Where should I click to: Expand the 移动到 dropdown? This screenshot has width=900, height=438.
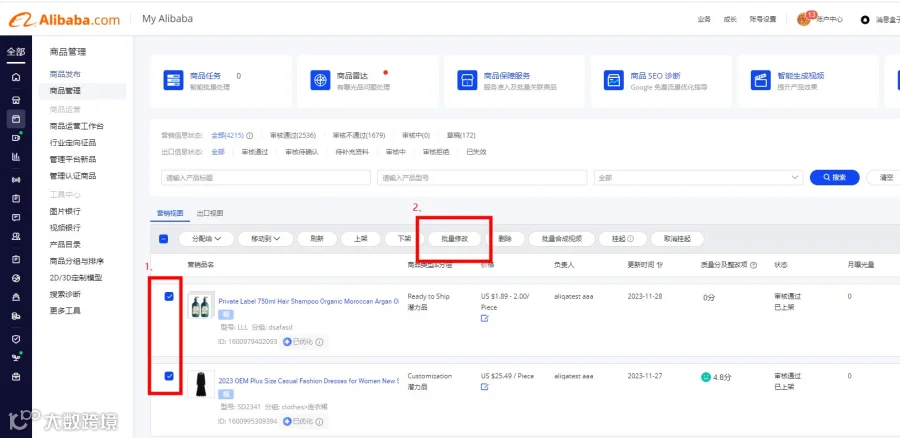[x=265, y=239]
